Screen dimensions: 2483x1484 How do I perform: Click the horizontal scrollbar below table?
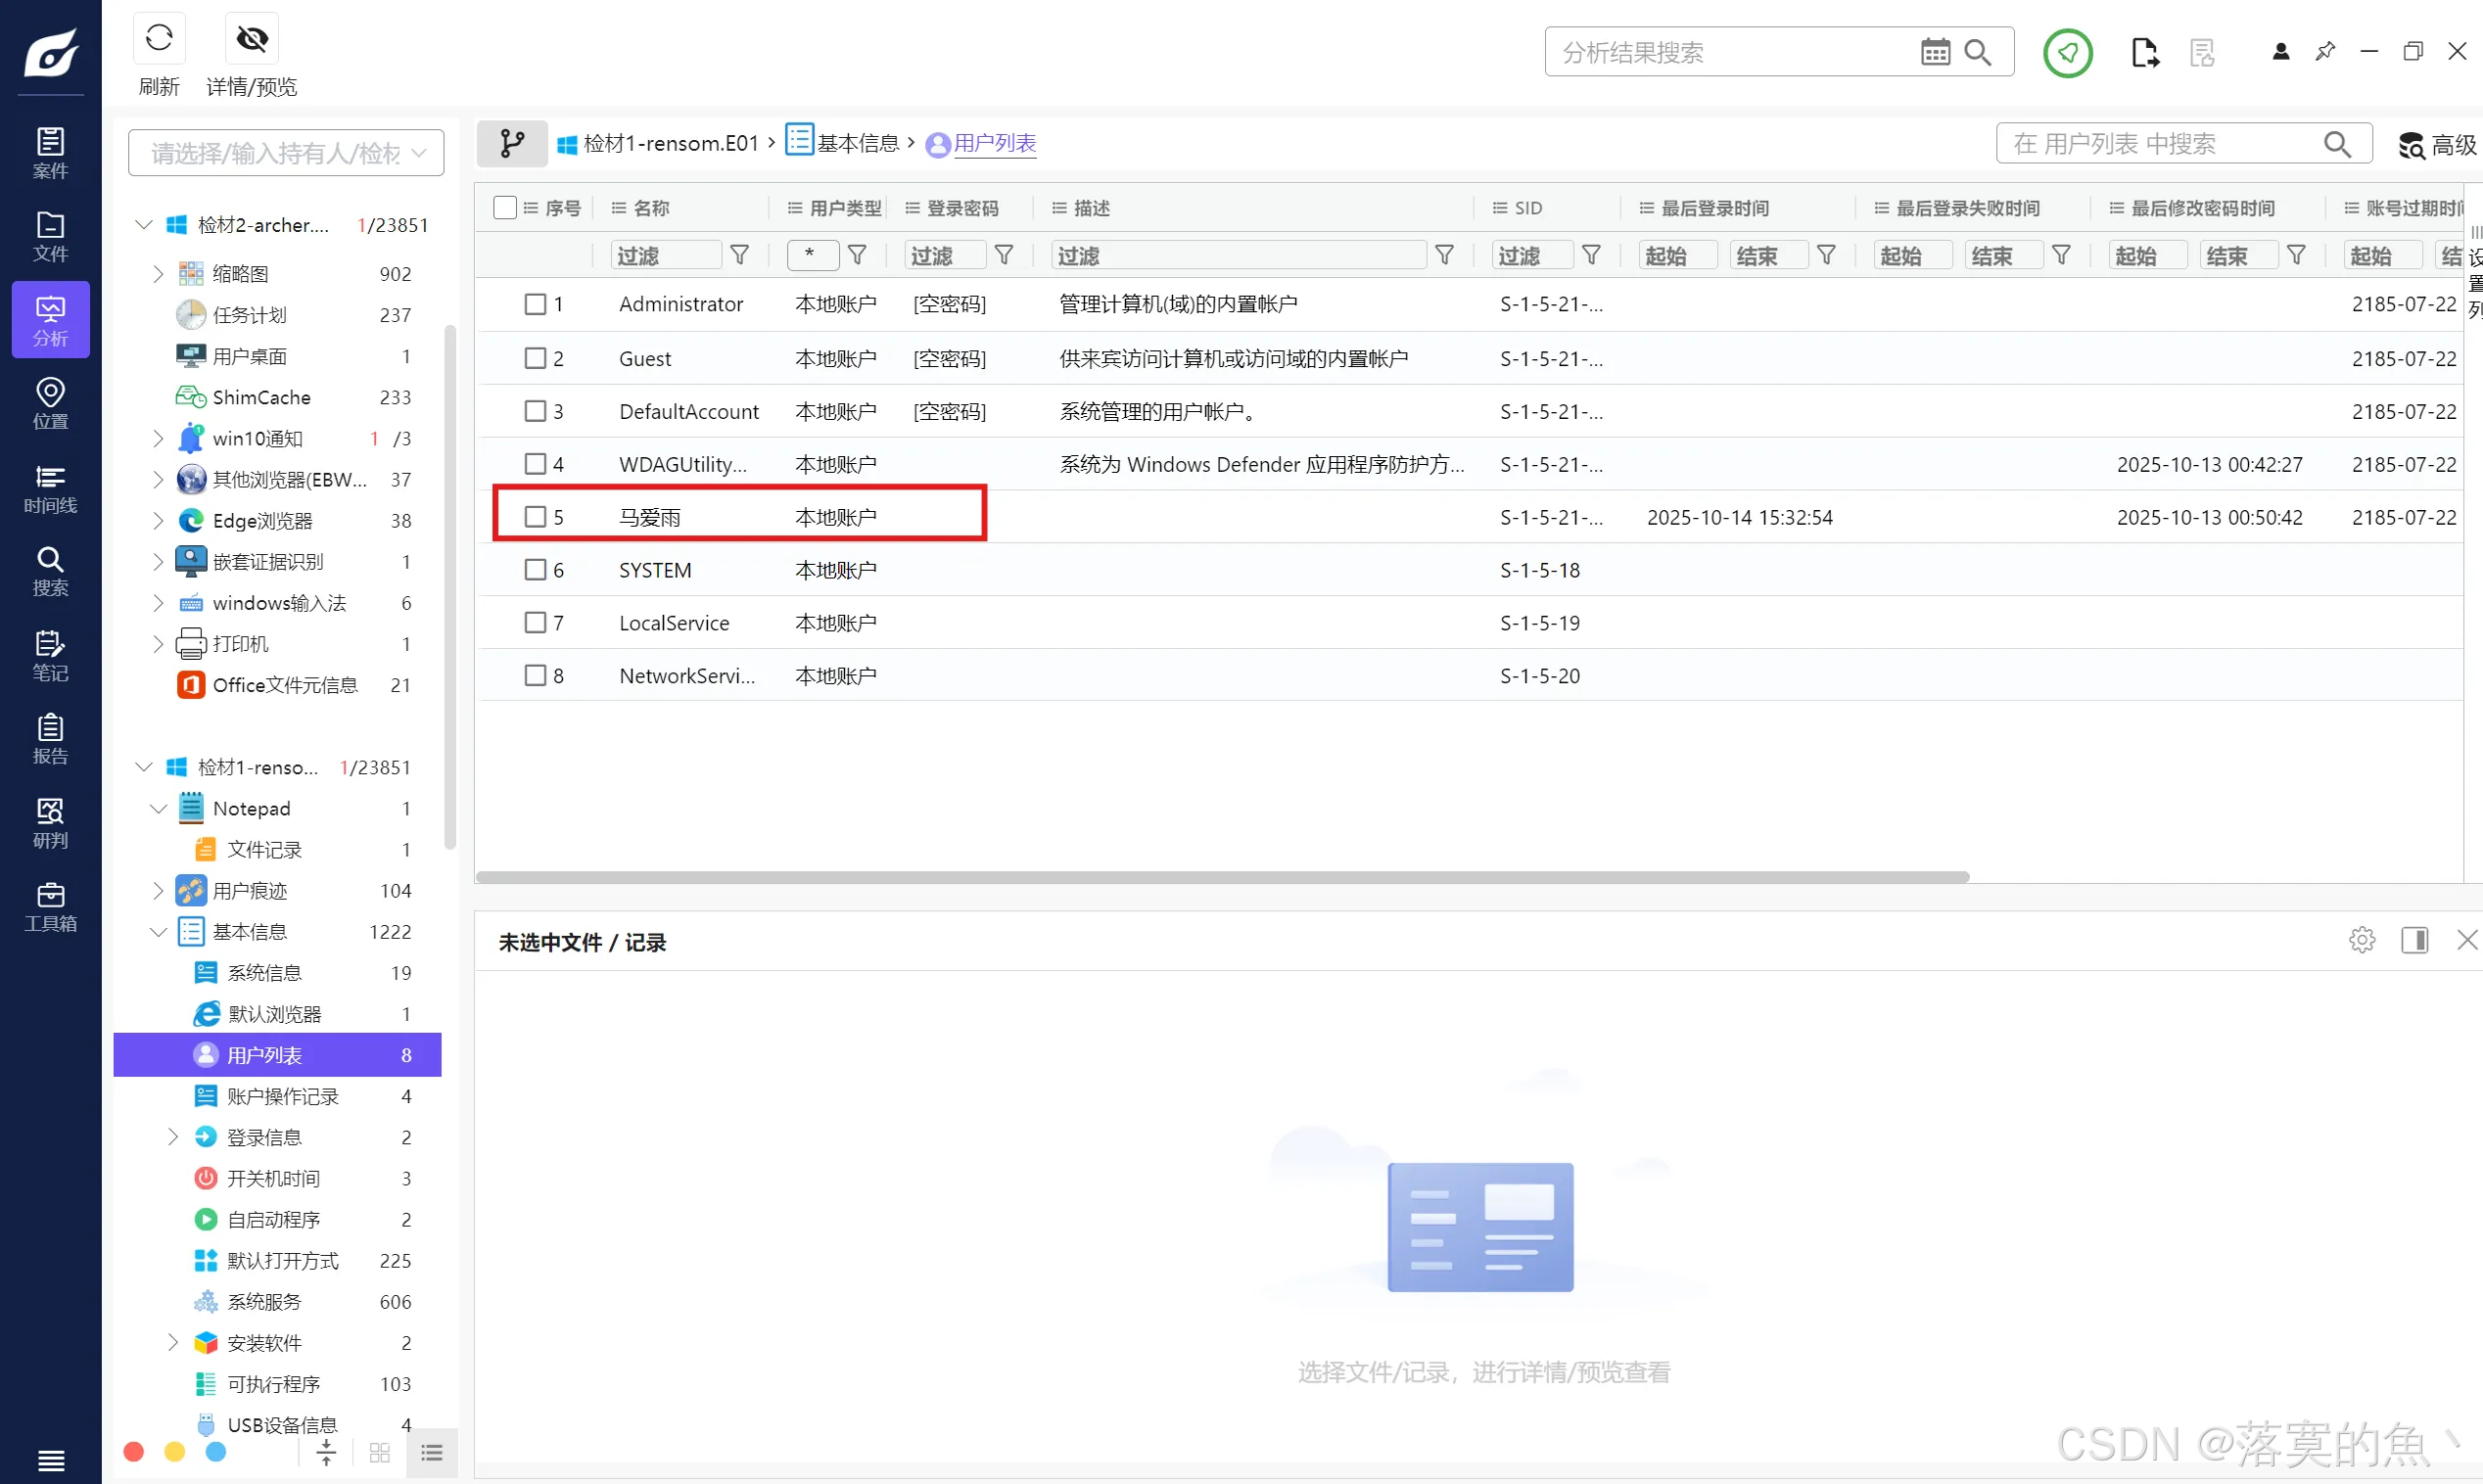(1221, 877)
